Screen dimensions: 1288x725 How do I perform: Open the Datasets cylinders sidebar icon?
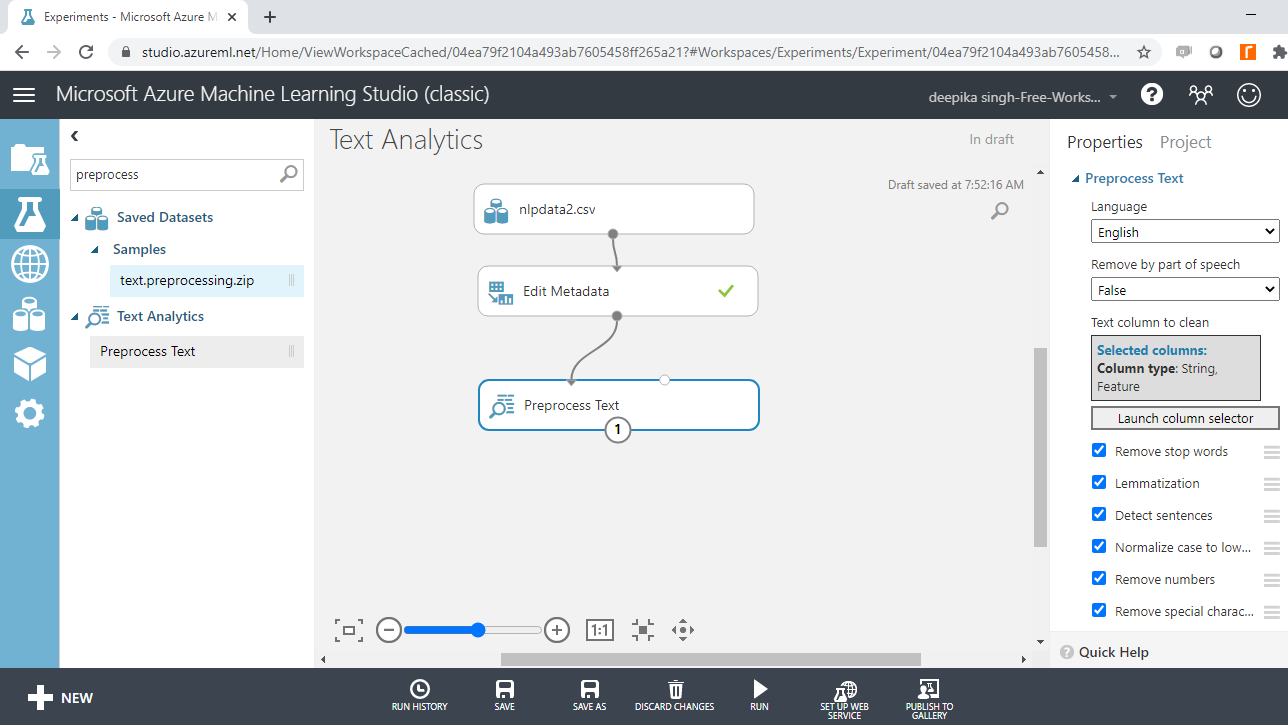pyautogui.click(x=29, y=314)
